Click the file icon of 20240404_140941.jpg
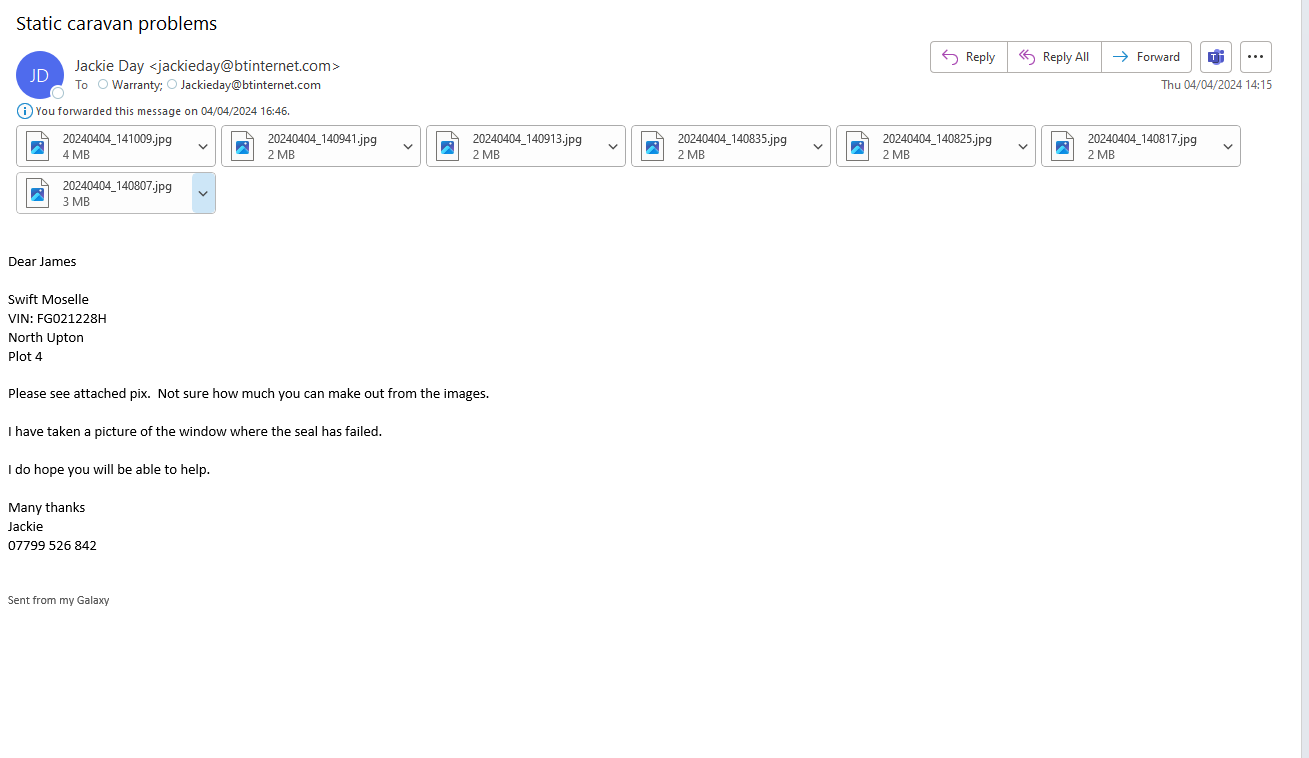Screen dimensions: 1309x758 click(x=243, y=146)
